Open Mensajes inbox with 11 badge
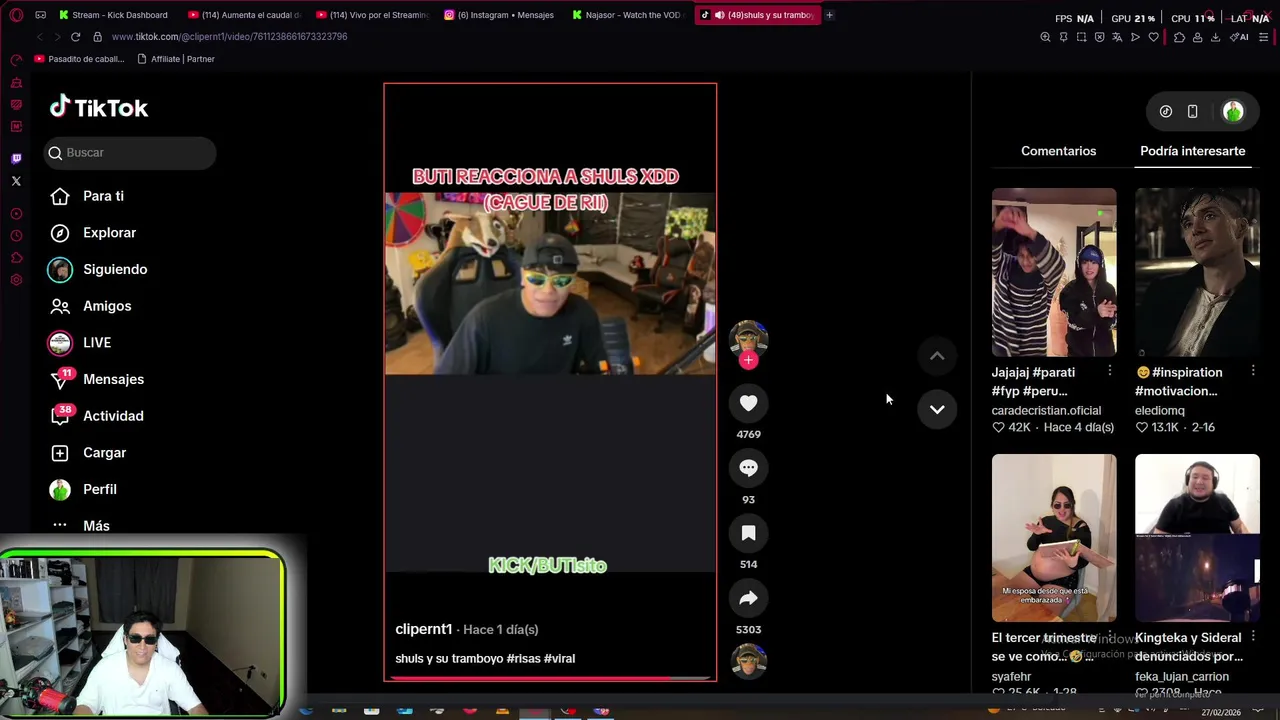 click(97, 379)
